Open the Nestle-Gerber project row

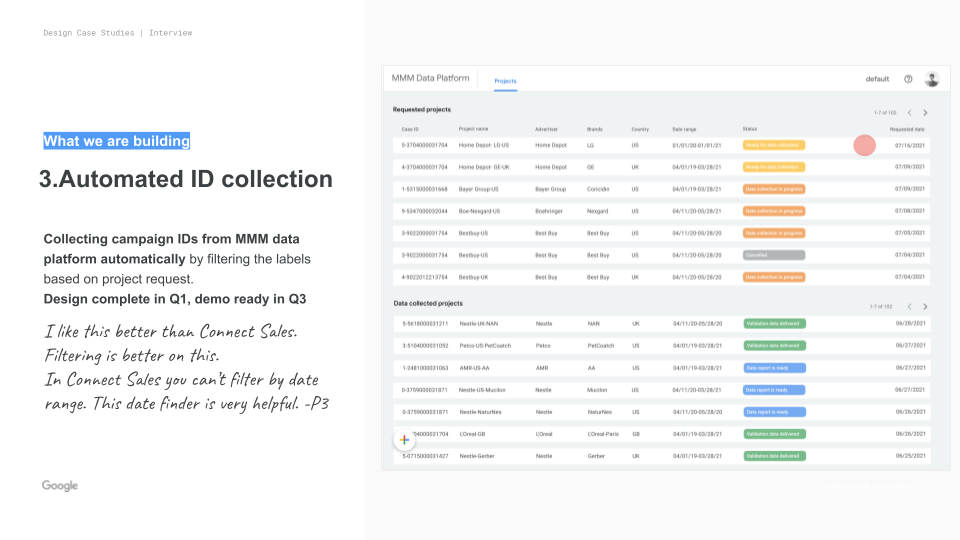point(661,456)
